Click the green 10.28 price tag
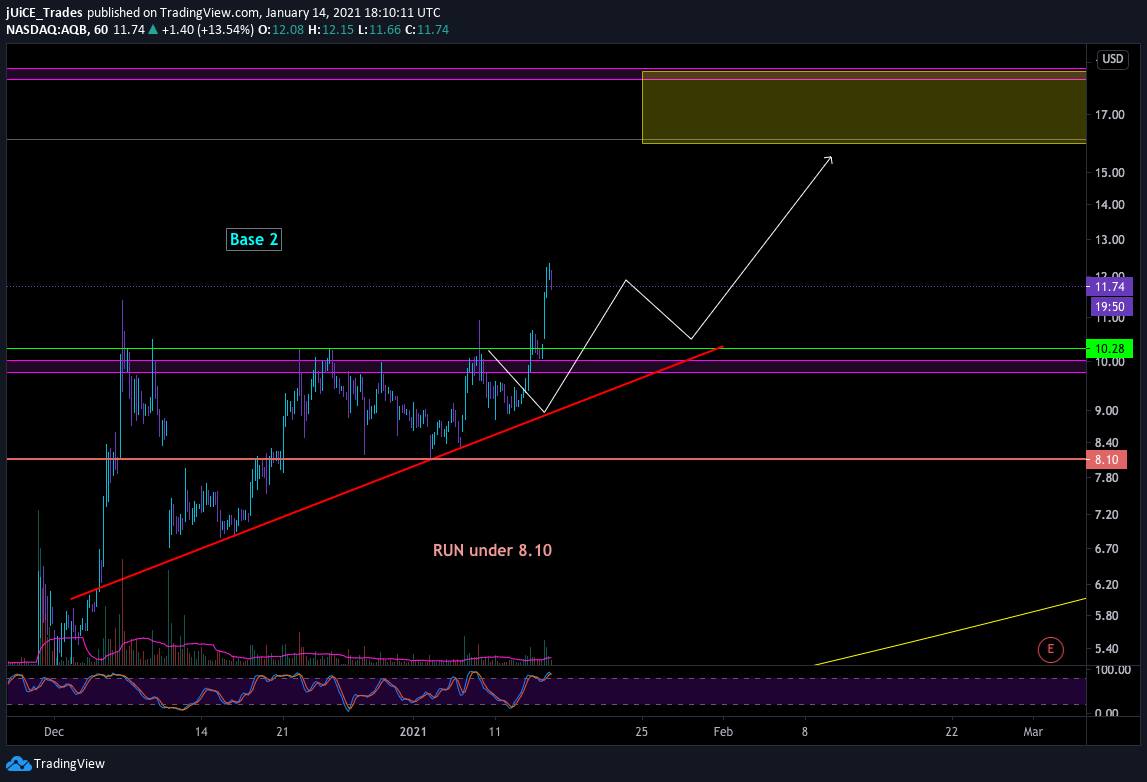 (1109, 349)
